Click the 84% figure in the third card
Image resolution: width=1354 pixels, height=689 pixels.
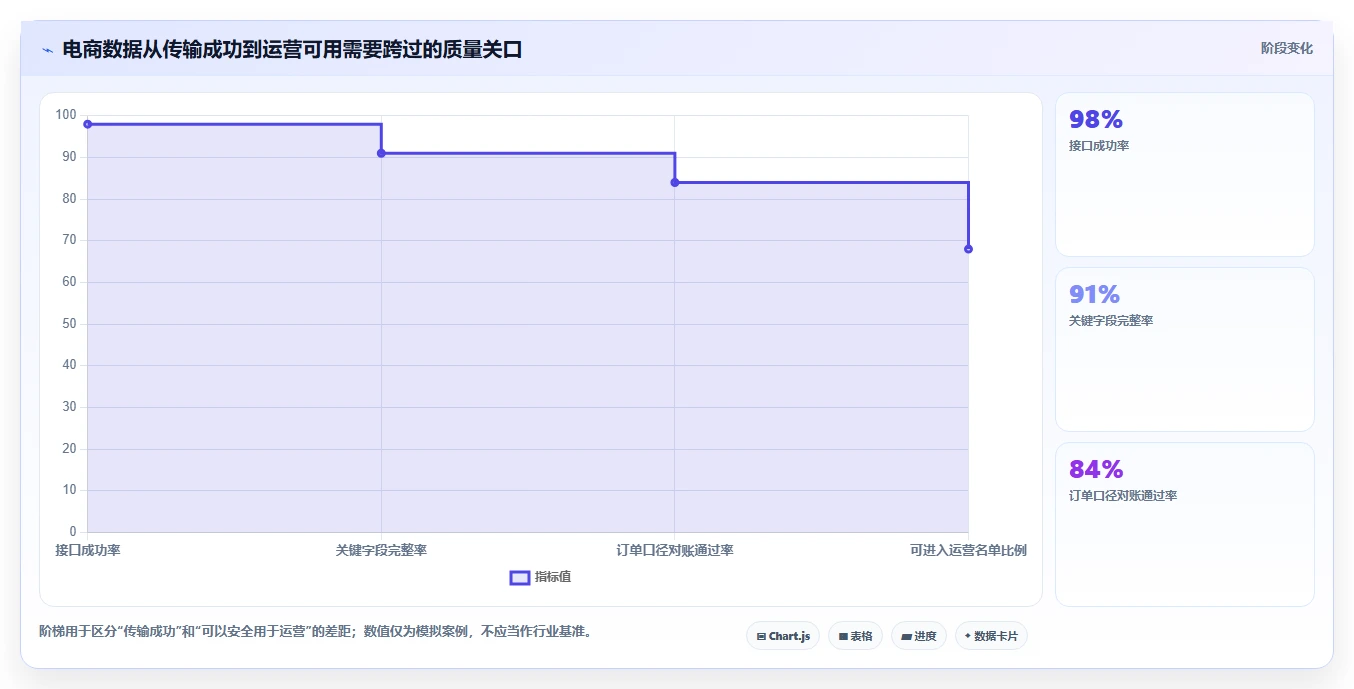tap(1096, 470)
